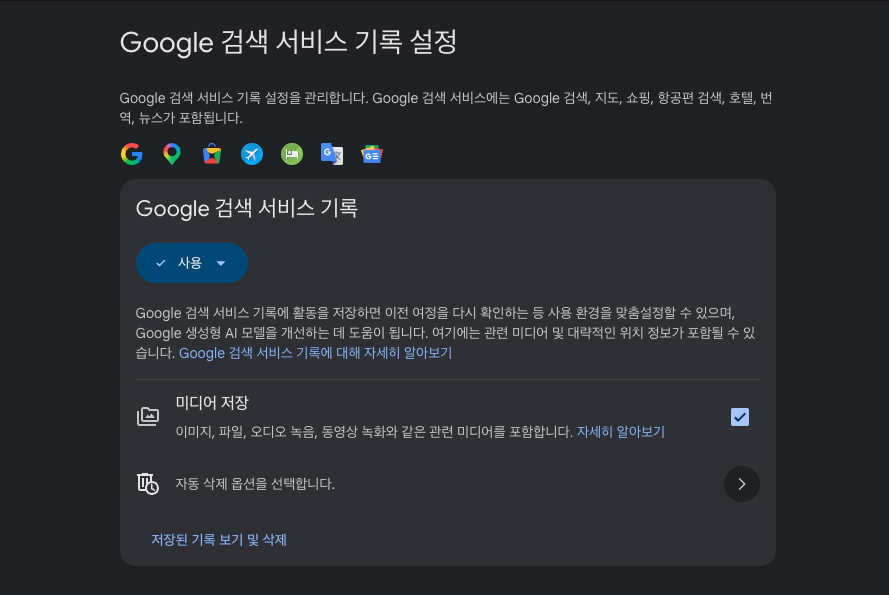Click 'Google 검색 서비스 기록 설정' page title

click(288, 42)
